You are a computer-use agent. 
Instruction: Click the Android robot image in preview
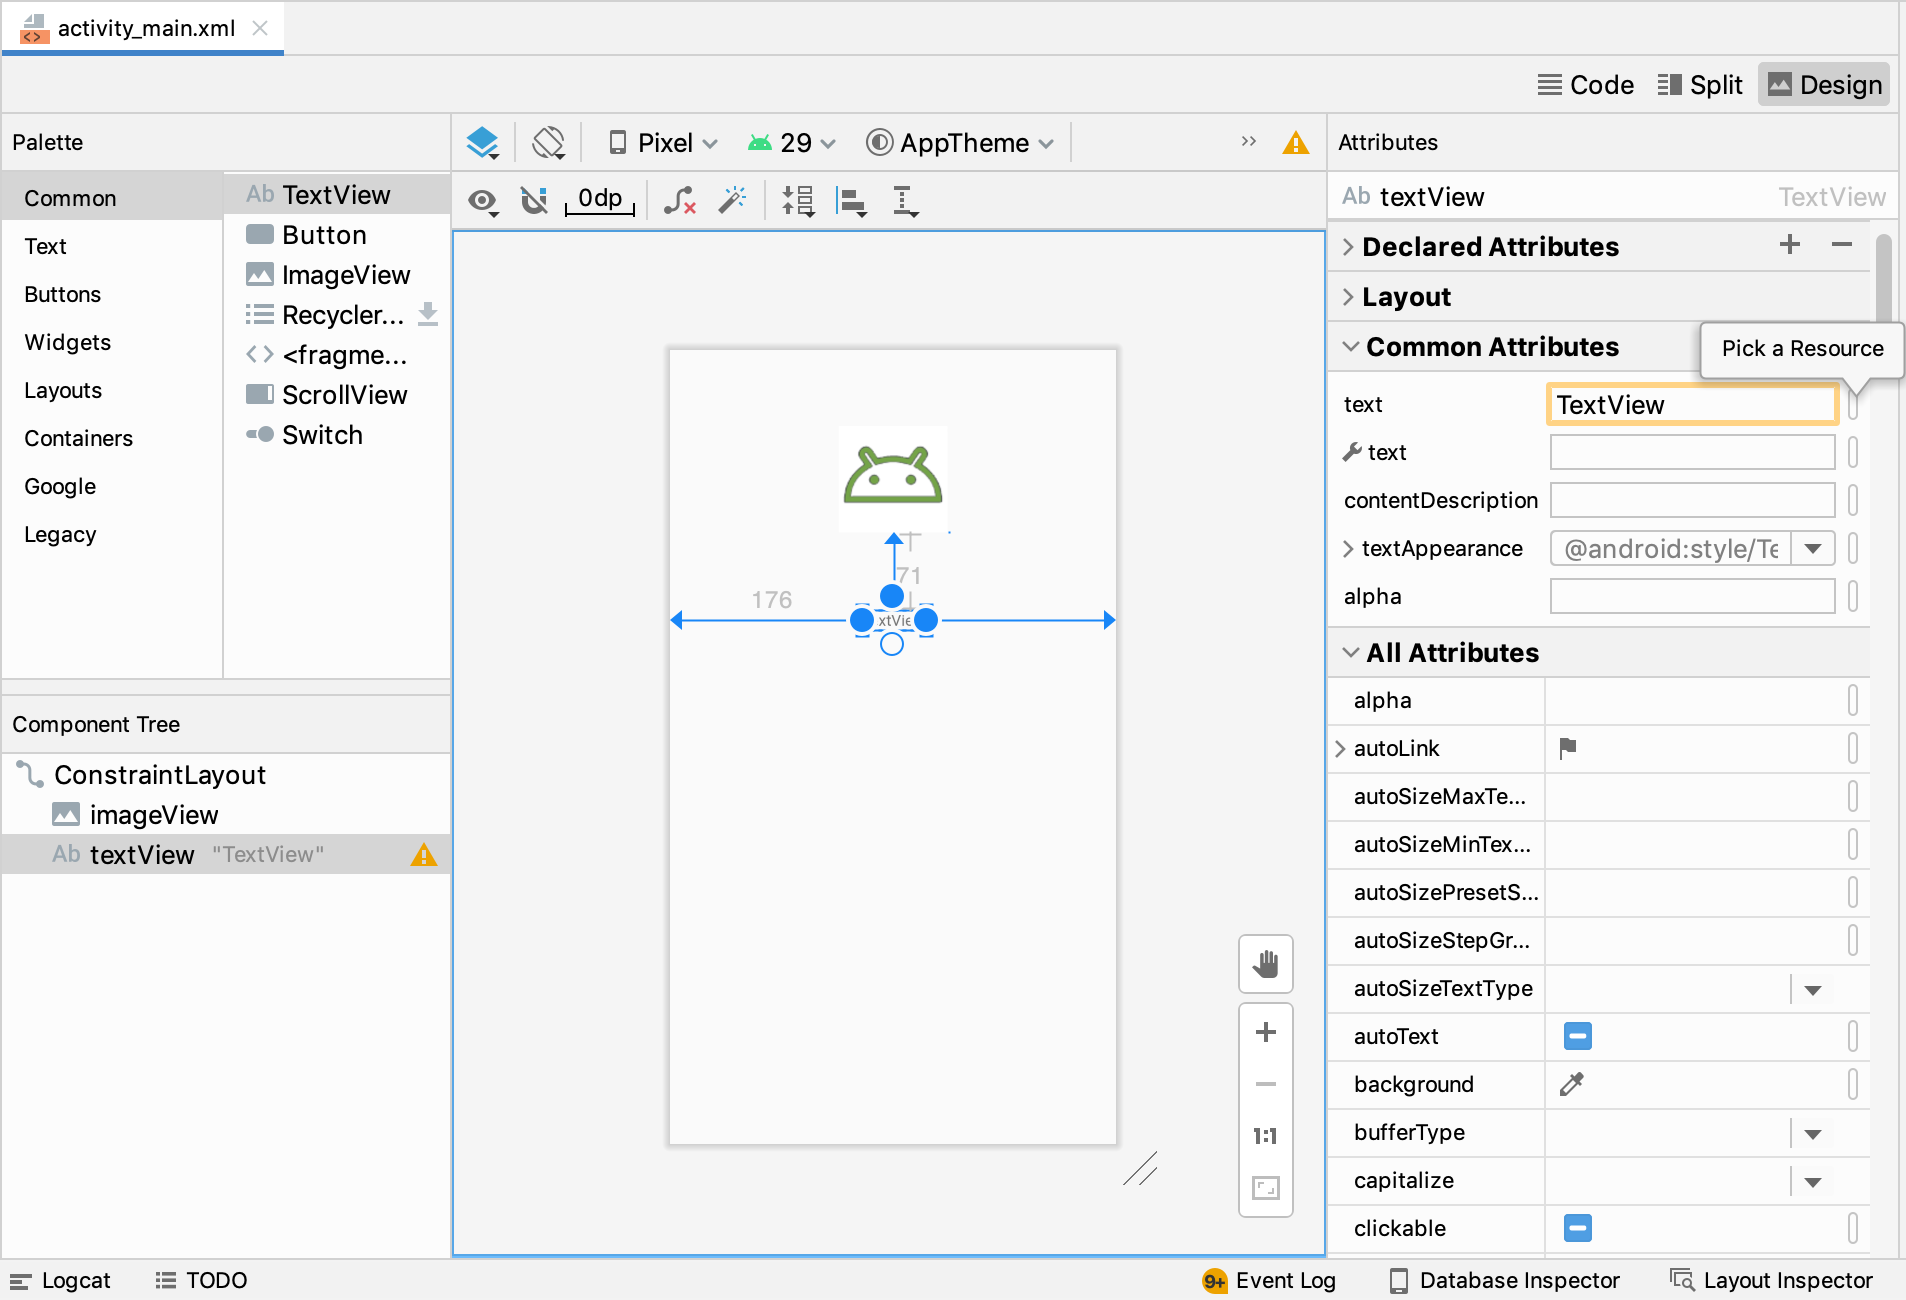[893, 477]
